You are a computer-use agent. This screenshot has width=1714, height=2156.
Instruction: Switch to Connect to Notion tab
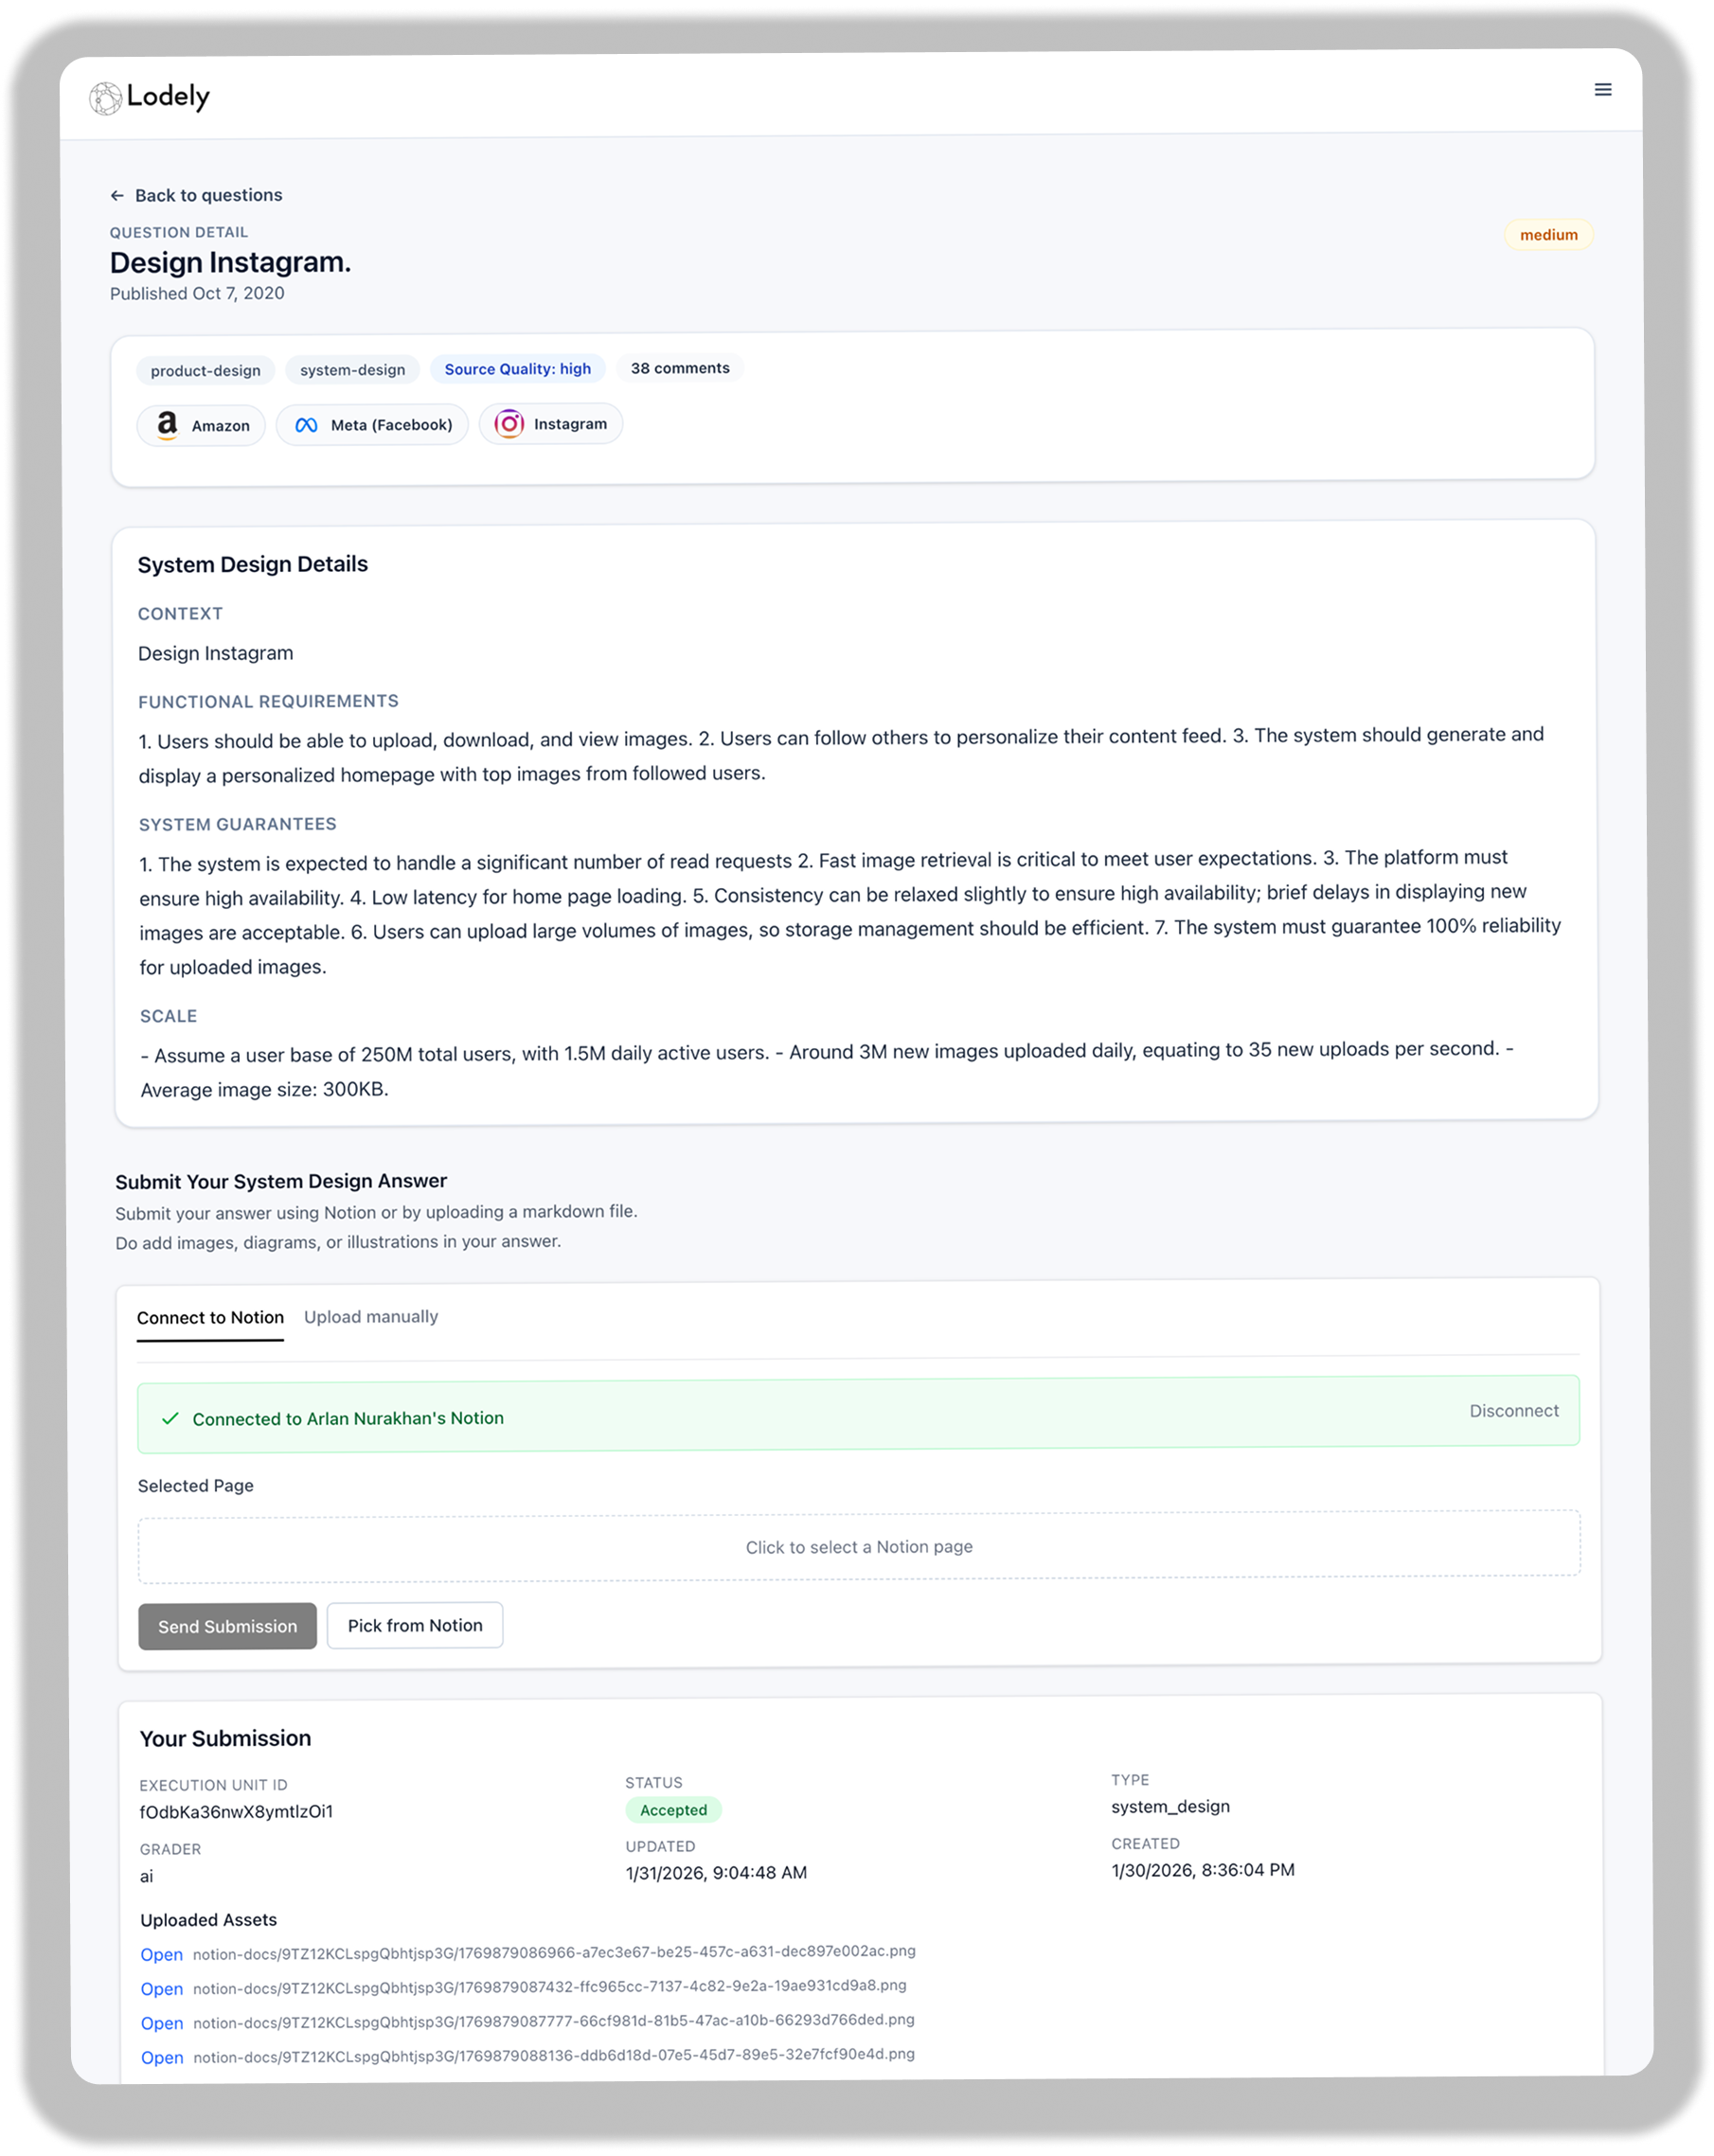tap(210, 1318)
